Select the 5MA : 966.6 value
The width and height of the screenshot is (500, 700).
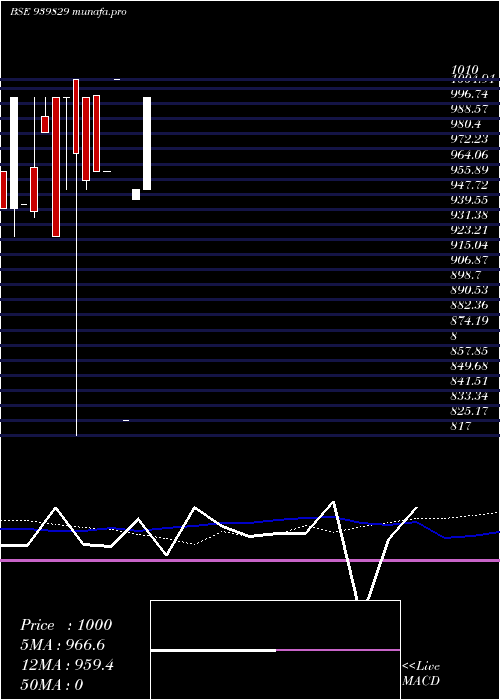click(64, 645)
